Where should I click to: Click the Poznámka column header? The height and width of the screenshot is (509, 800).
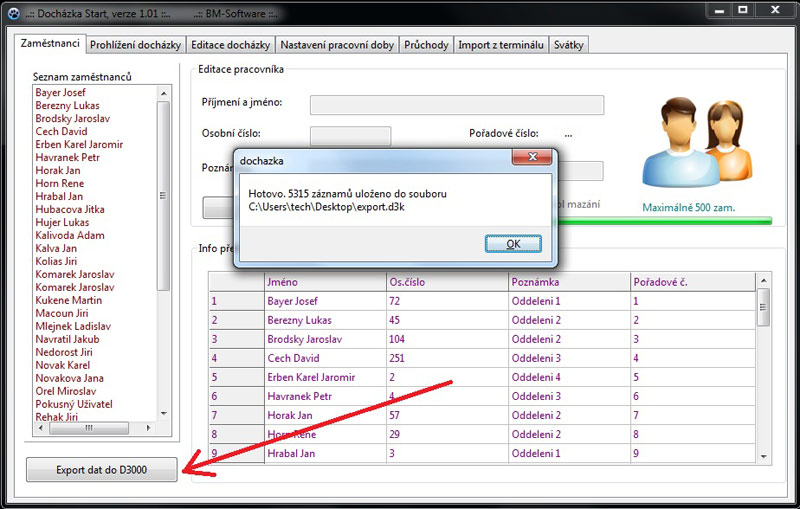569,282
